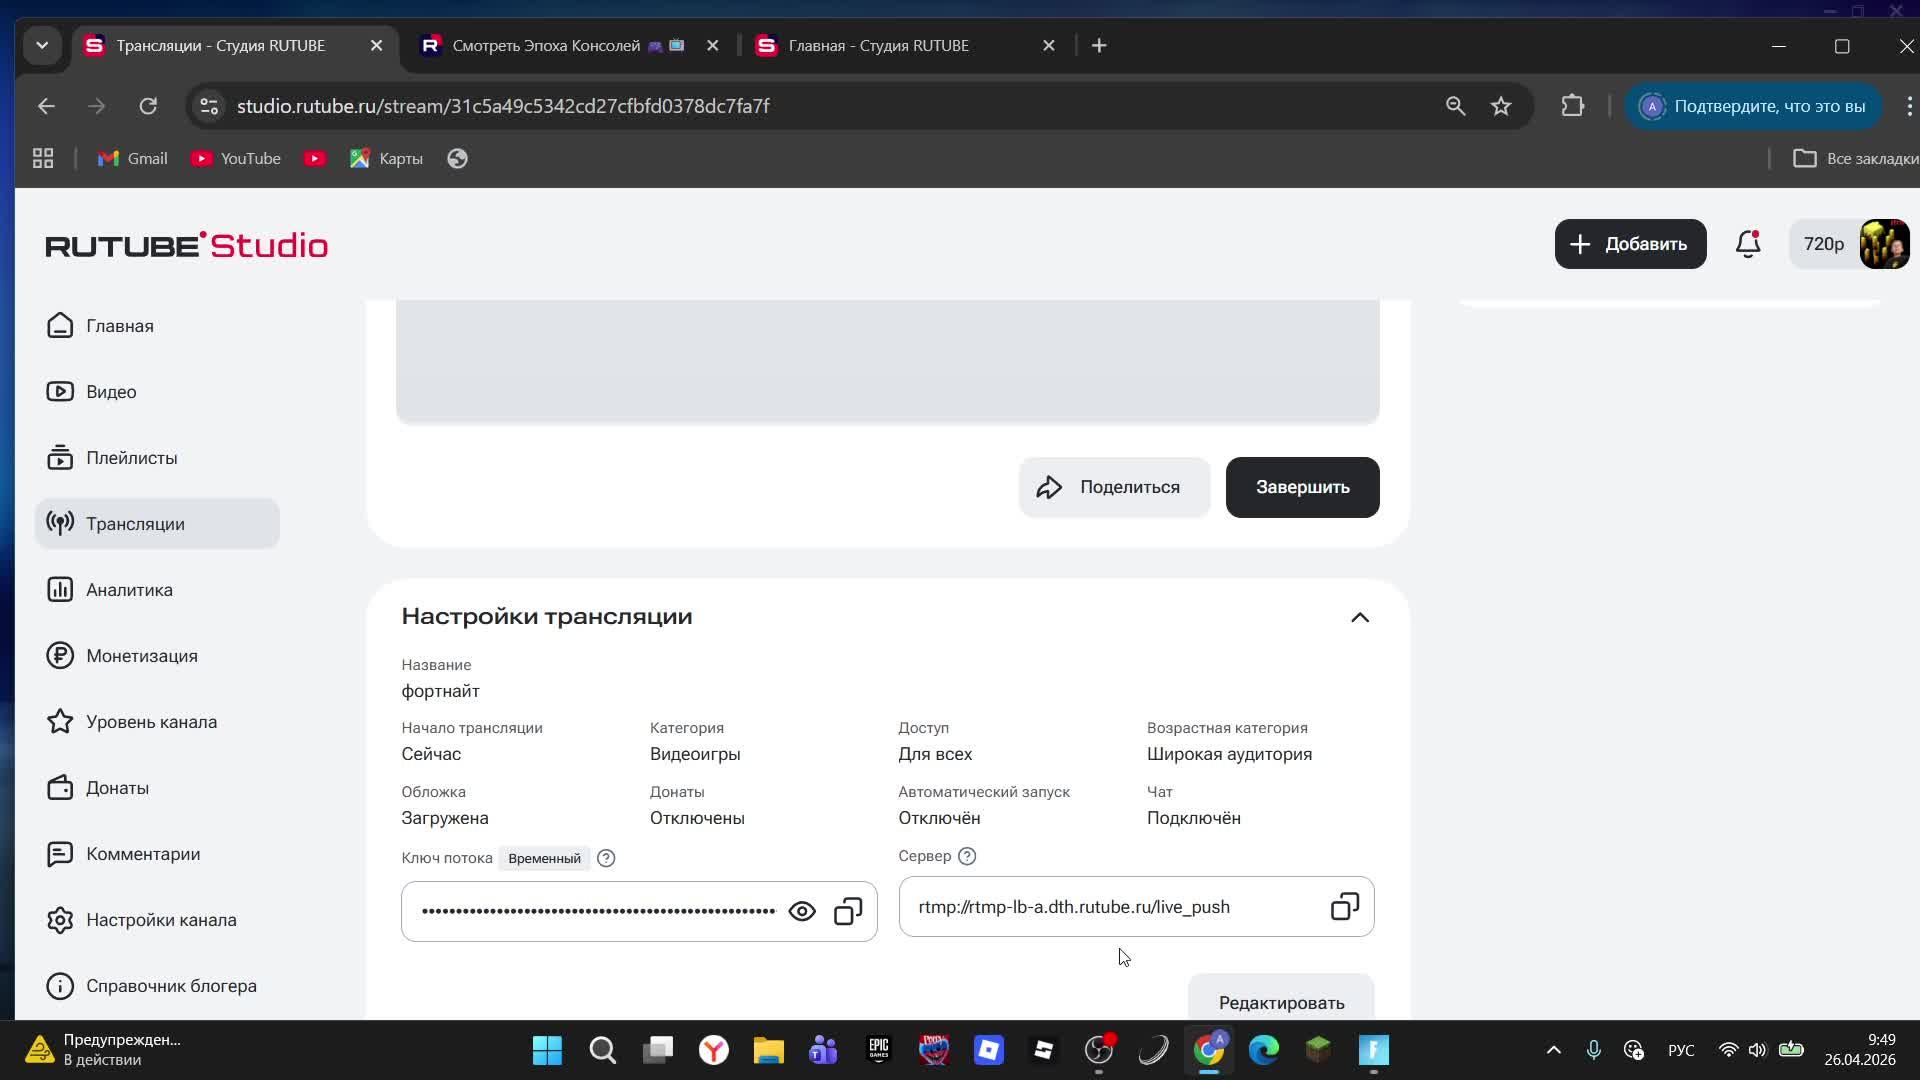1920x1080 pixels.
Task: Switch to Главная - Студия RUTUBE tab
Action: [878, 45]
